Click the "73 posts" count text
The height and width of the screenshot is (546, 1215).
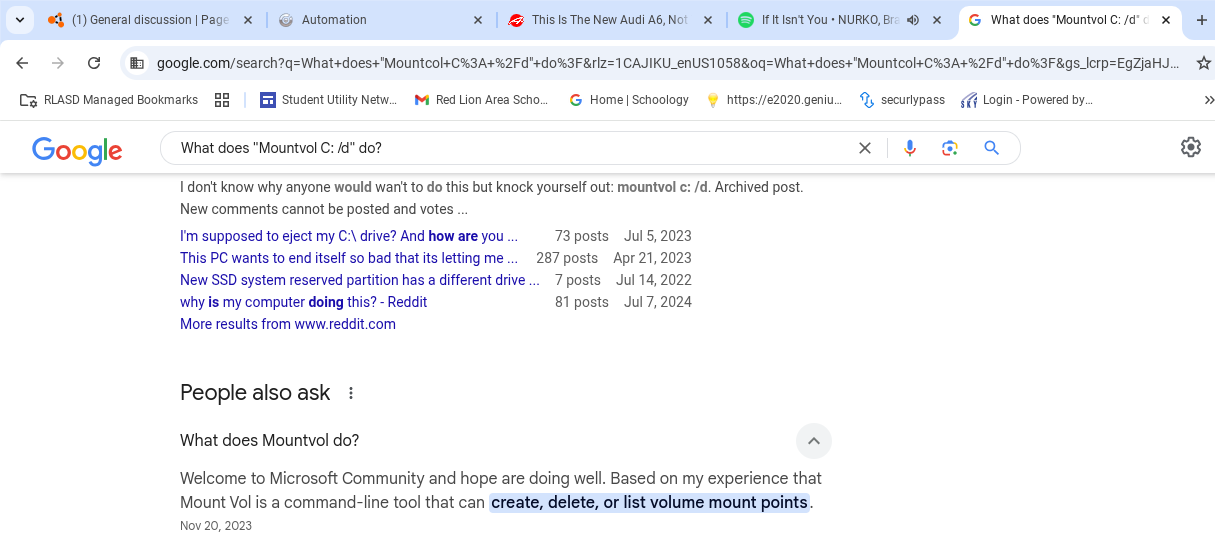(582, 236)
